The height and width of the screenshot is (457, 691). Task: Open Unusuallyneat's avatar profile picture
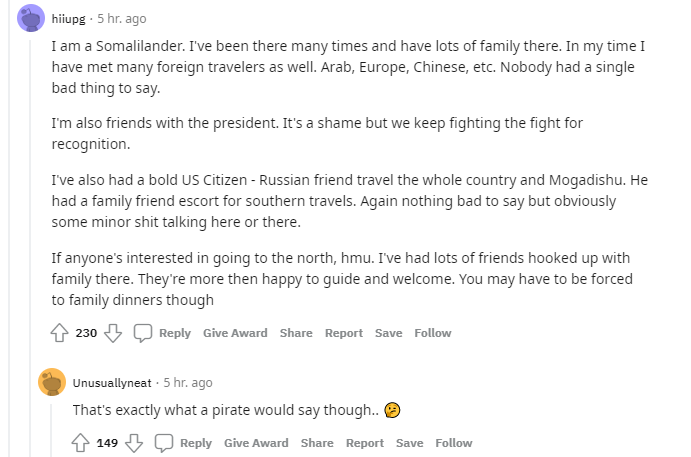click(x=52, y=383)
